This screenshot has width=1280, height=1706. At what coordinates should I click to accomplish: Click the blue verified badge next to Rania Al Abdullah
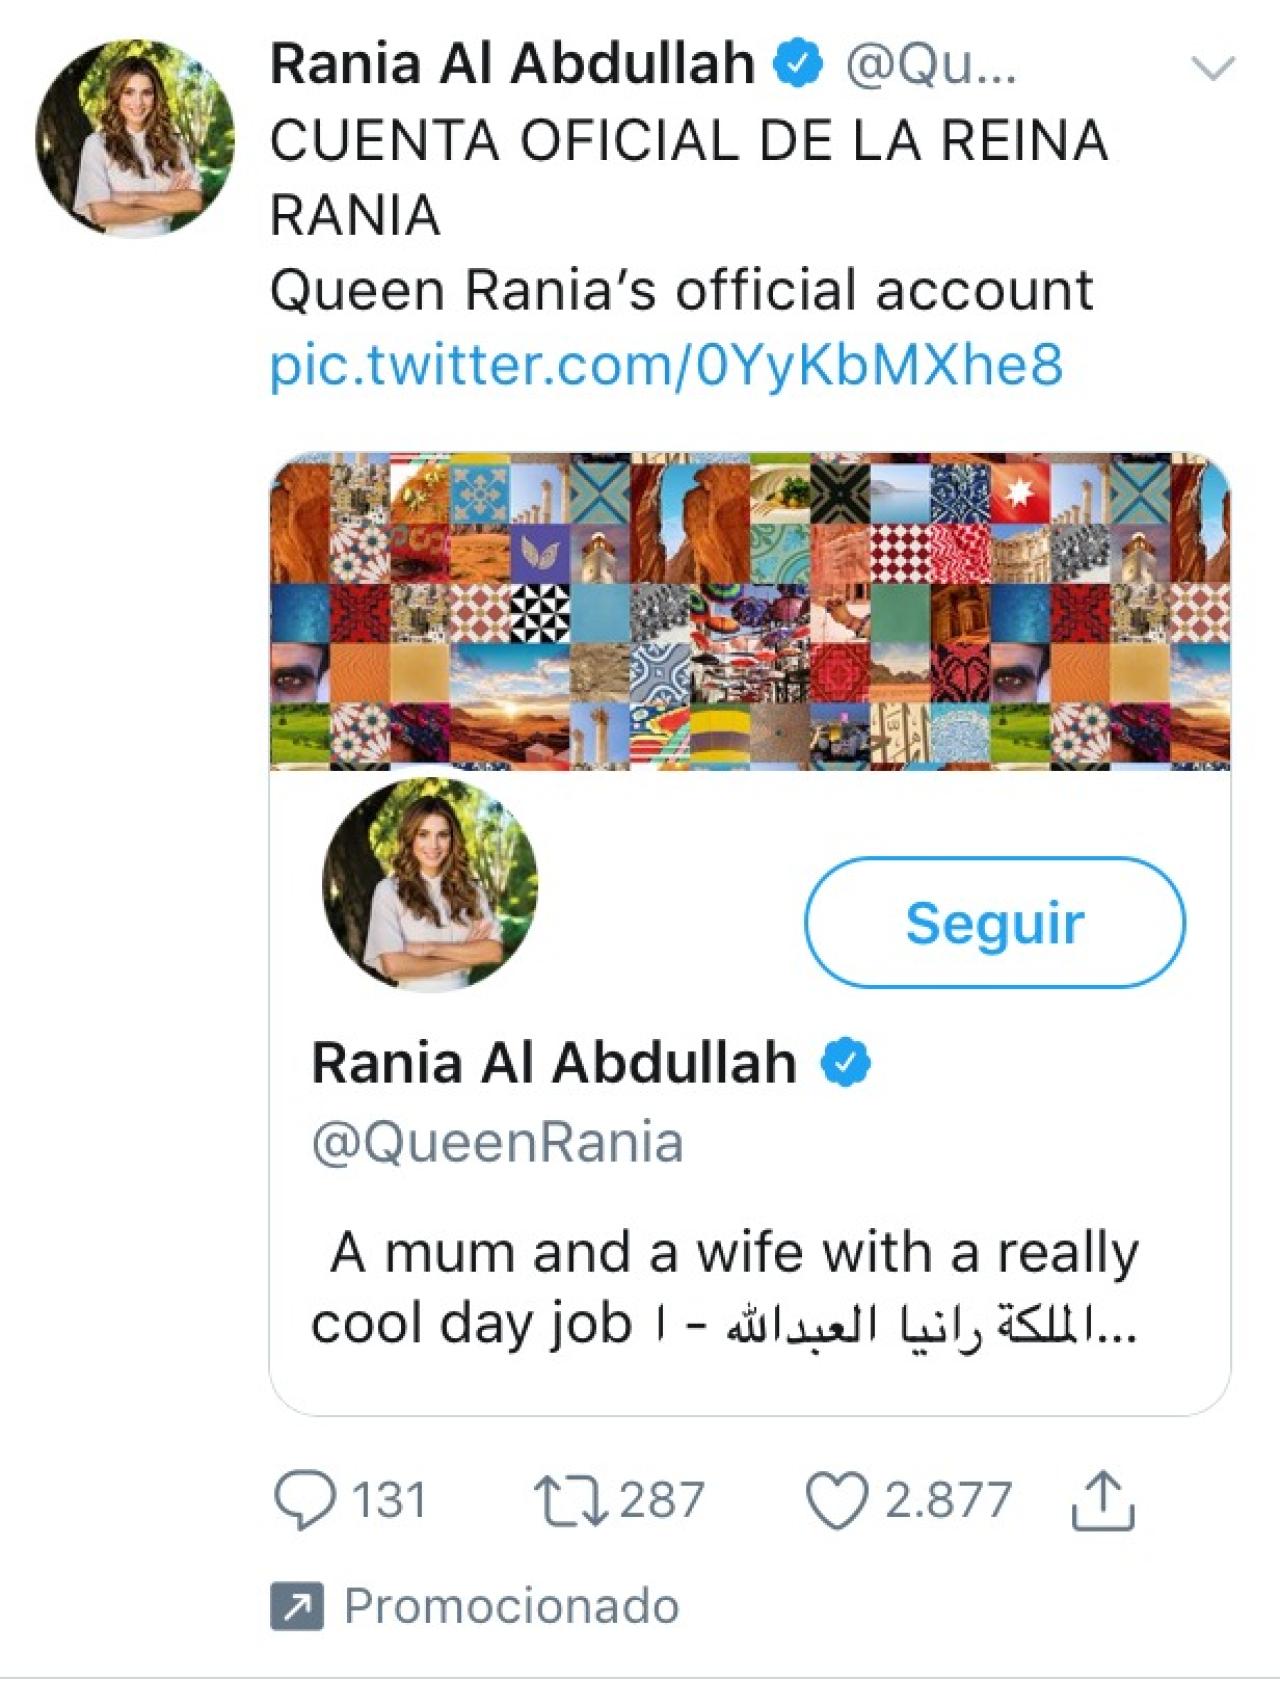[795, 63]
